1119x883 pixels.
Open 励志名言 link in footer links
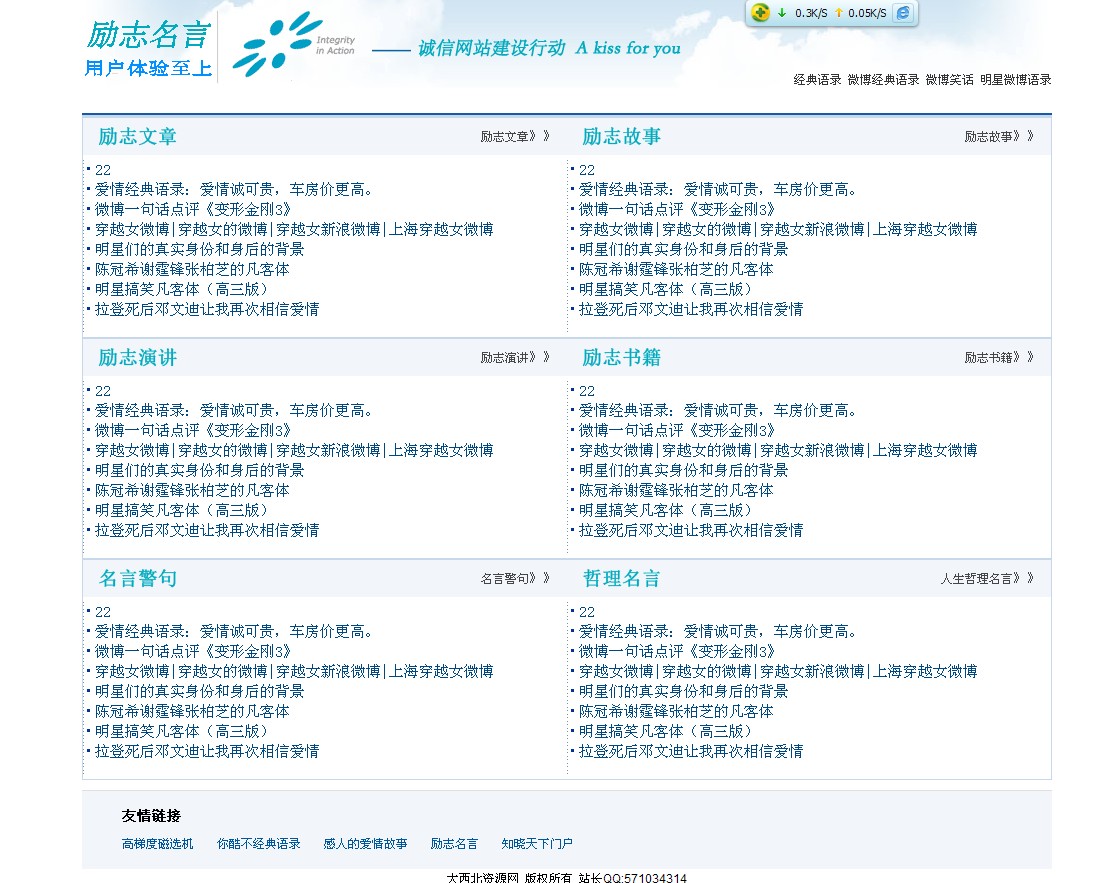pyautogui.click(x=454, y=844)
